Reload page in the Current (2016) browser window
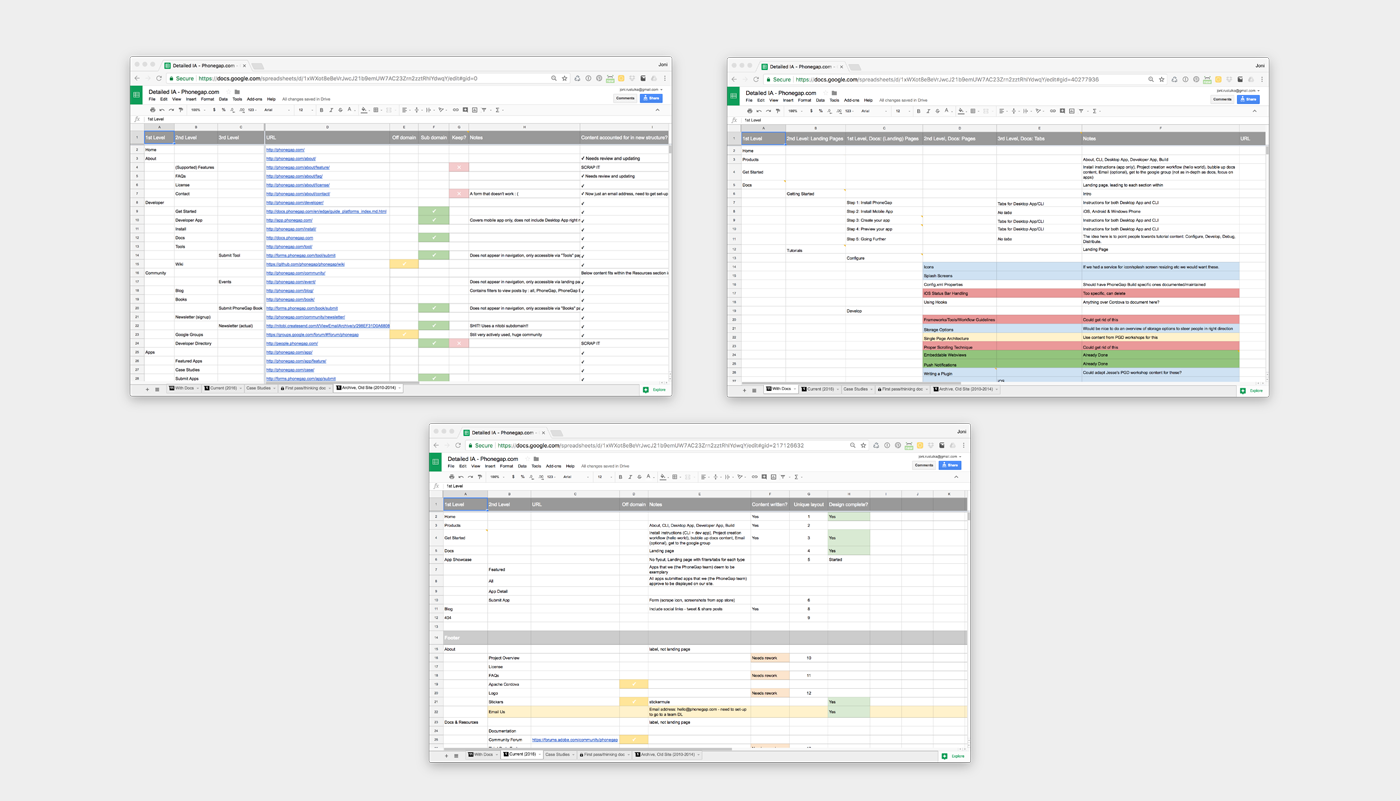The image size is (1400, 801). tap(458, 445)
